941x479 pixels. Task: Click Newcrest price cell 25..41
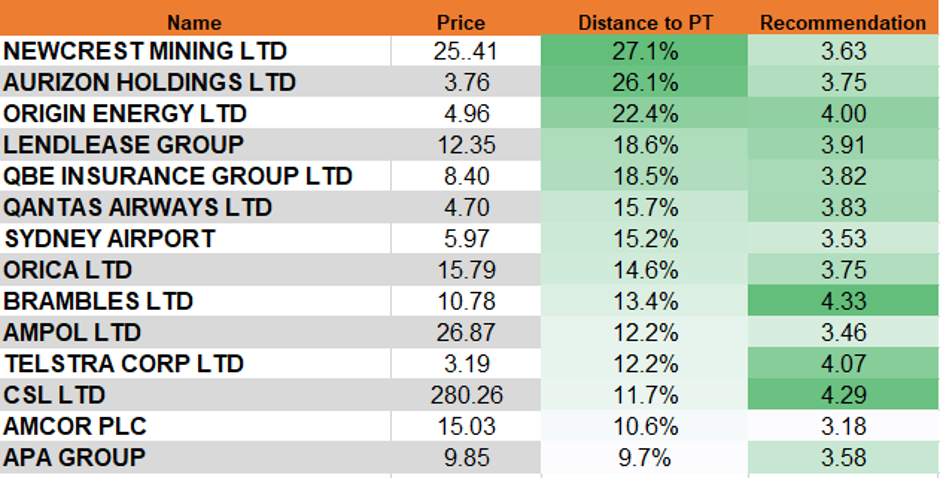click(x=466, y=50)
